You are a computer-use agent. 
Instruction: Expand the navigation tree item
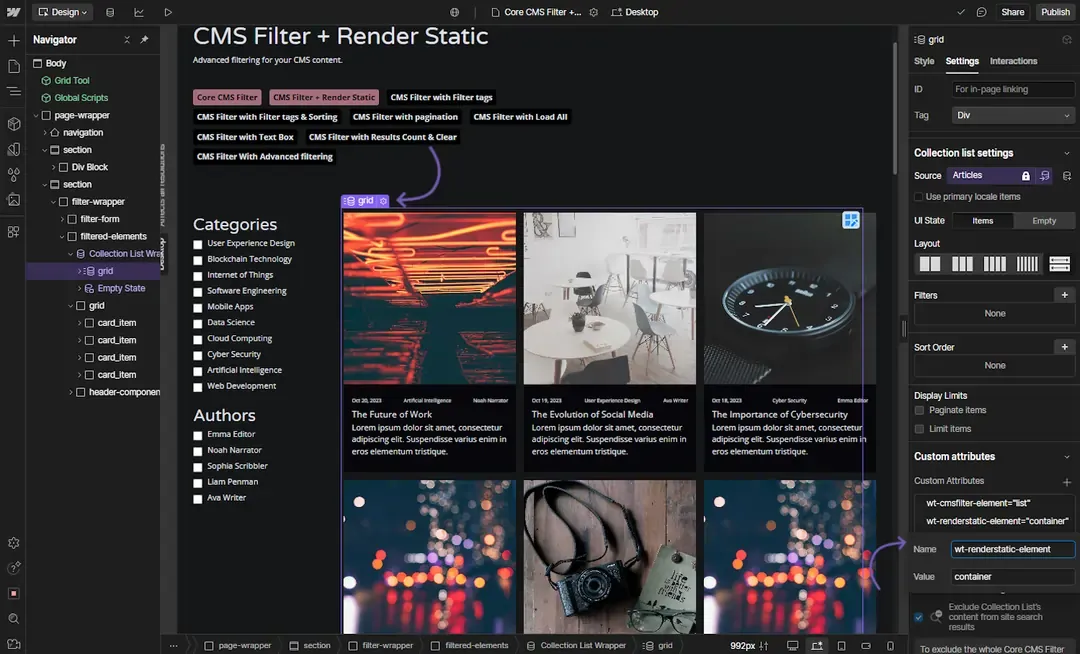[x=45, y=133]
